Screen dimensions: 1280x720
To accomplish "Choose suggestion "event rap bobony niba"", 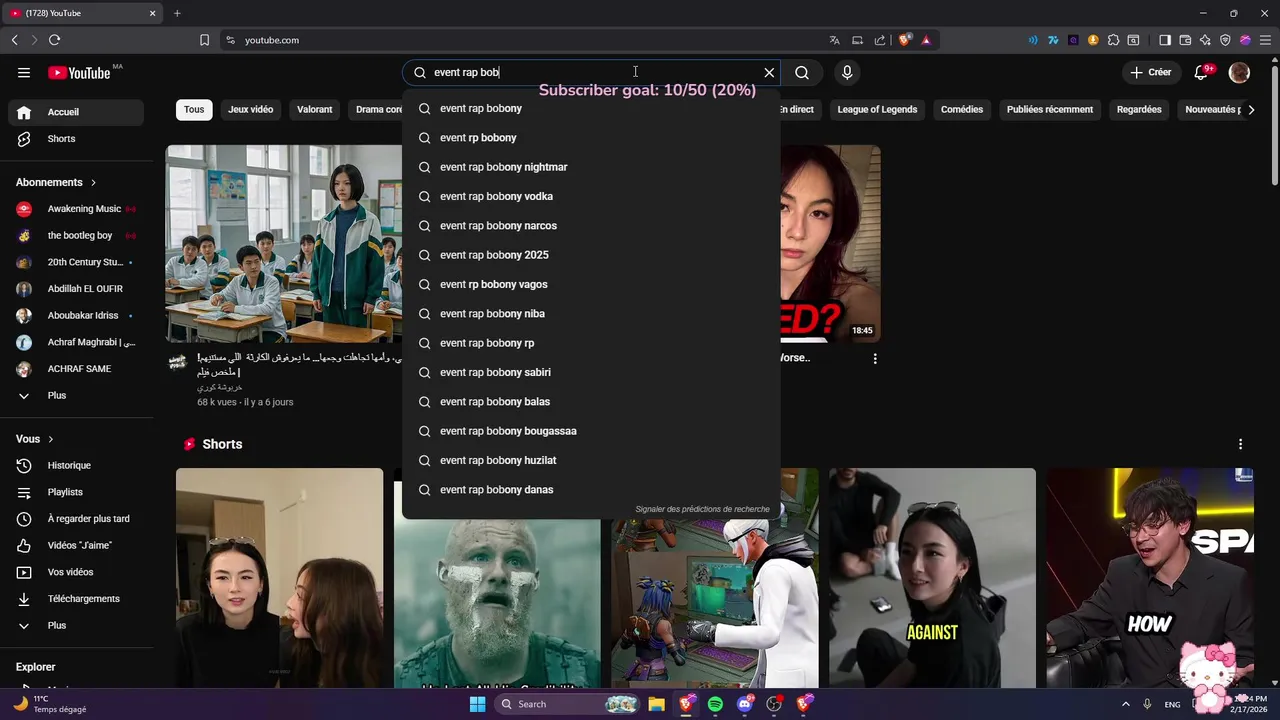I will pos(591,313).
